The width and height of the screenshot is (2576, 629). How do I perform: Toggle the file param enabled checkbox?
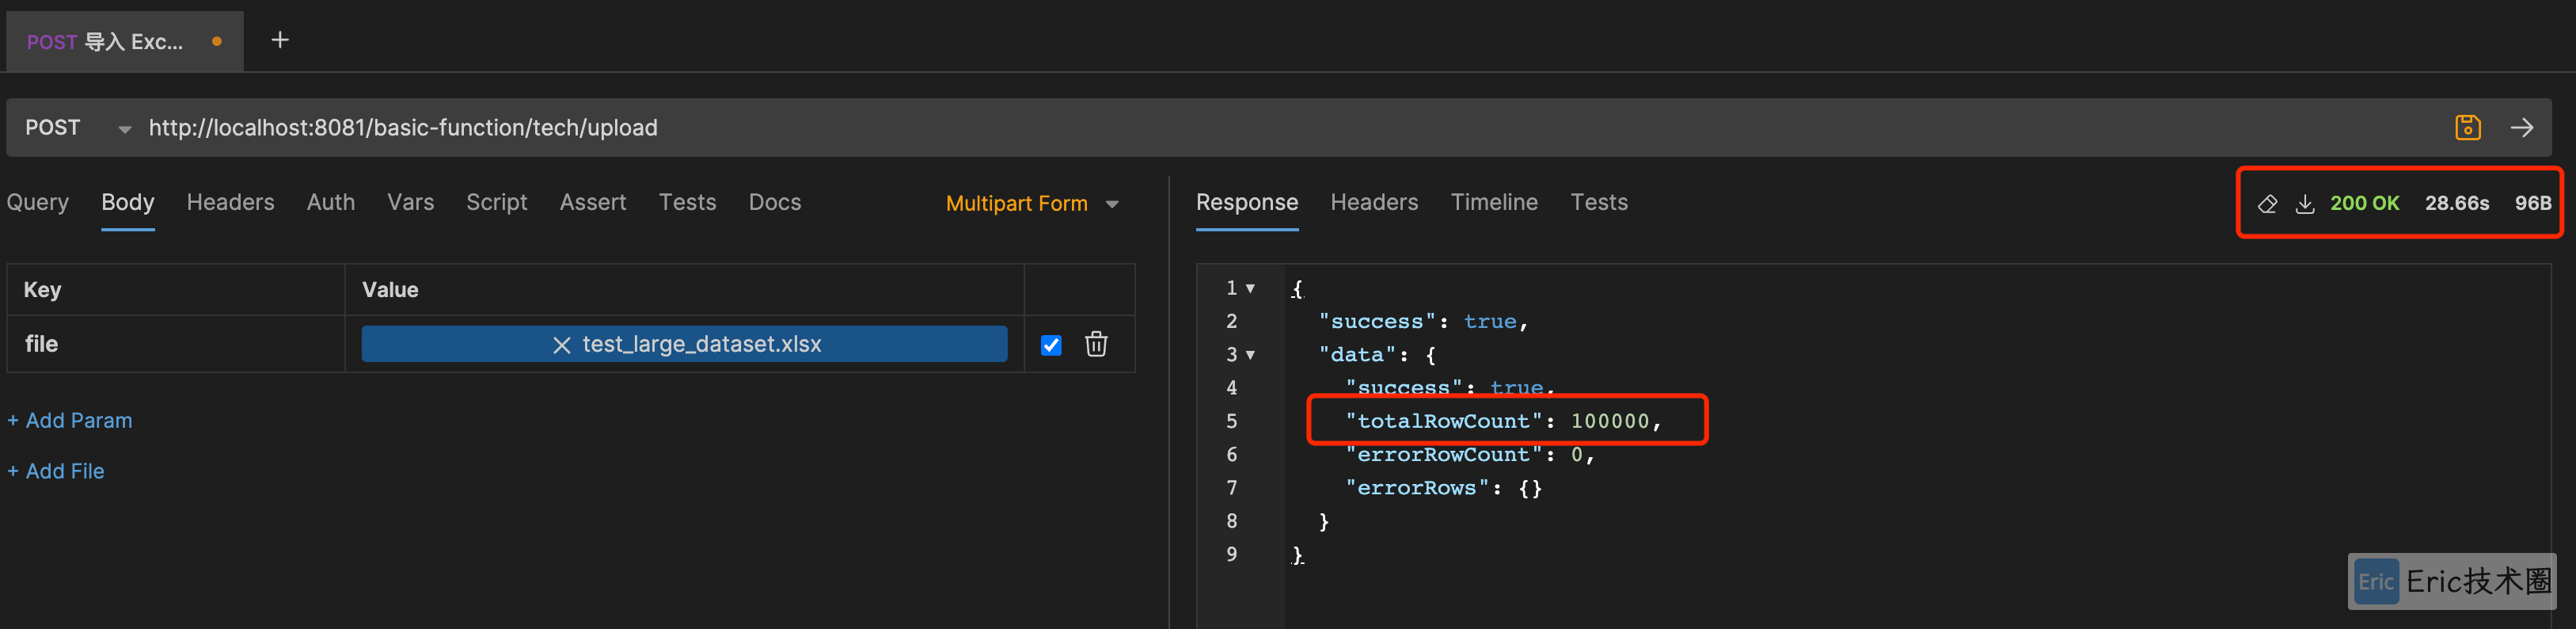tap(1051, 345)
